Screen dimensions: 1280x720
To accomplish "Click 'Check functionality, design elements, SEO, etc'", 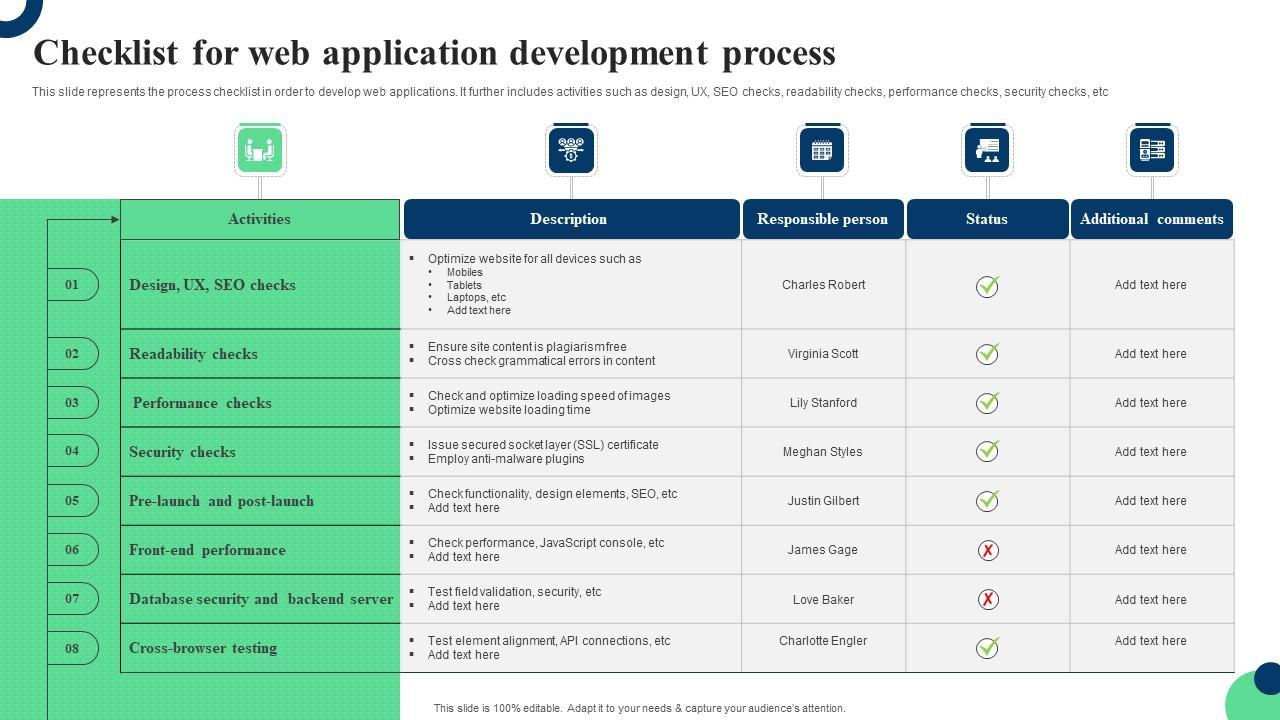I will pos(552,494).
